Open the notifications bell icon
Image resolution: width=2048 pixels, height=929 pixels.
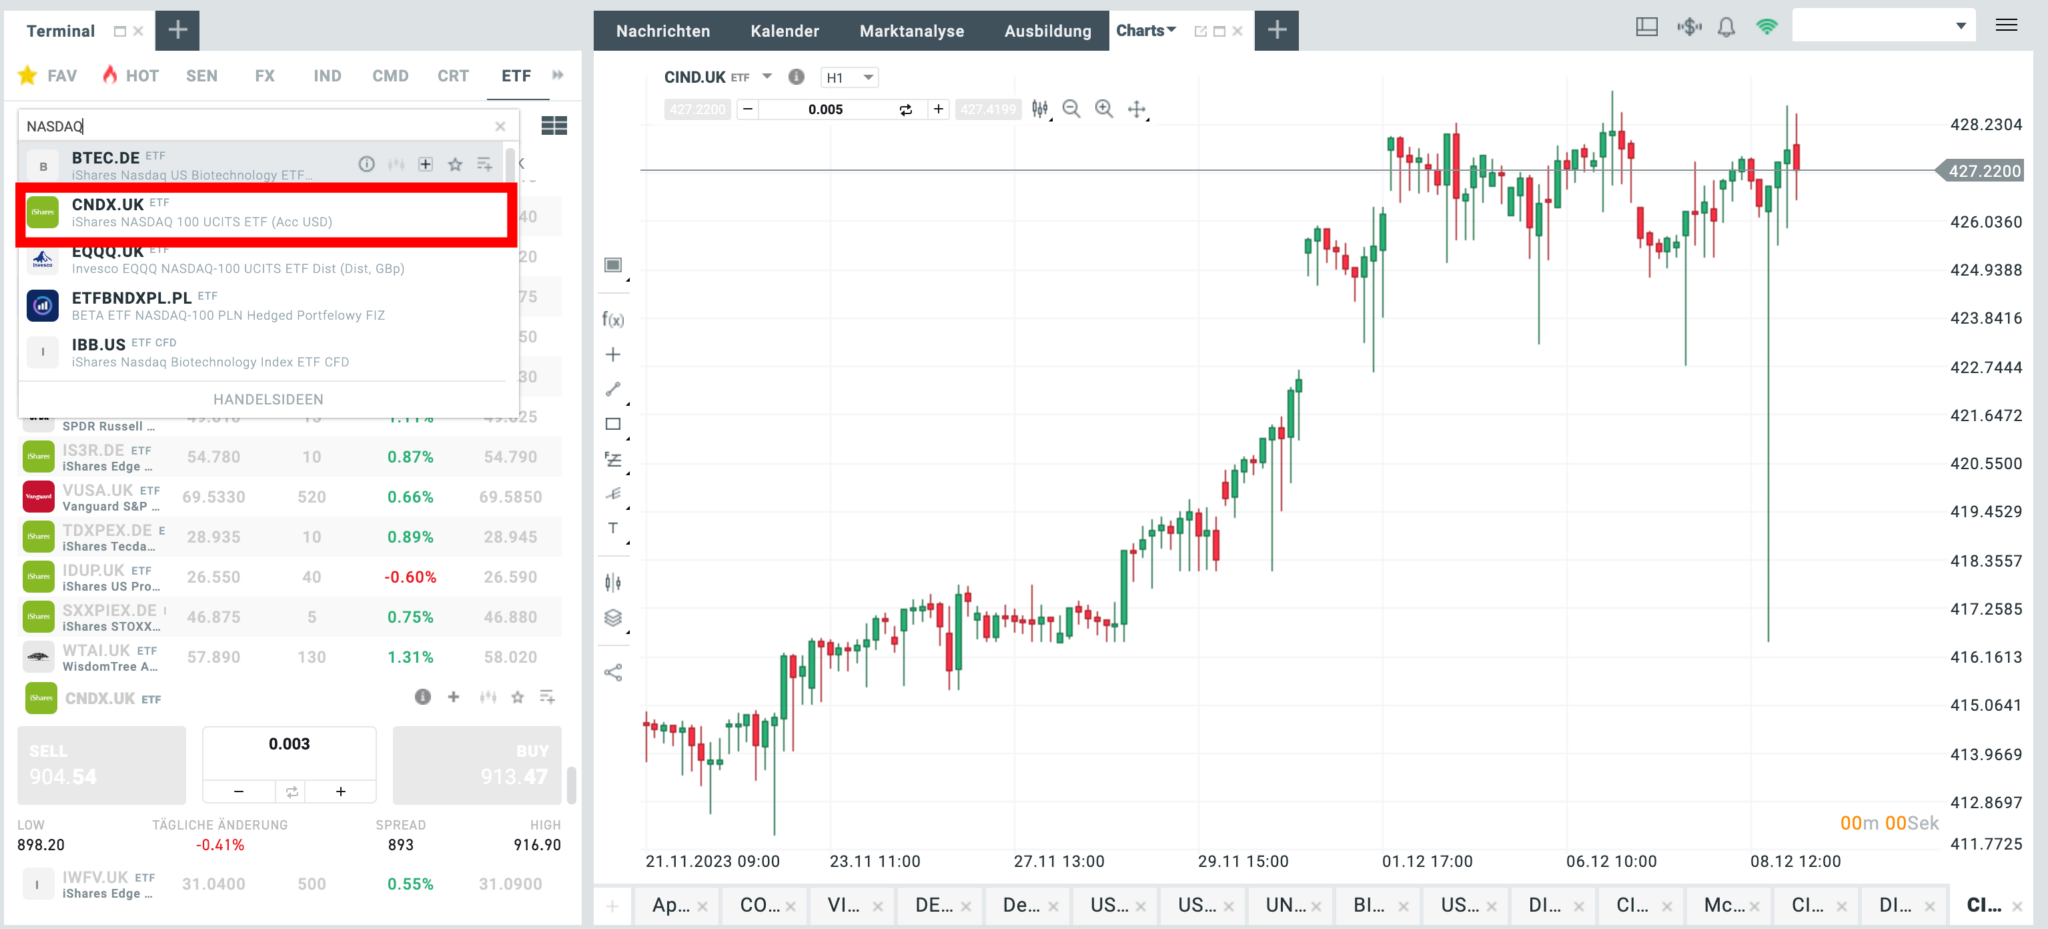[1726, 28]
